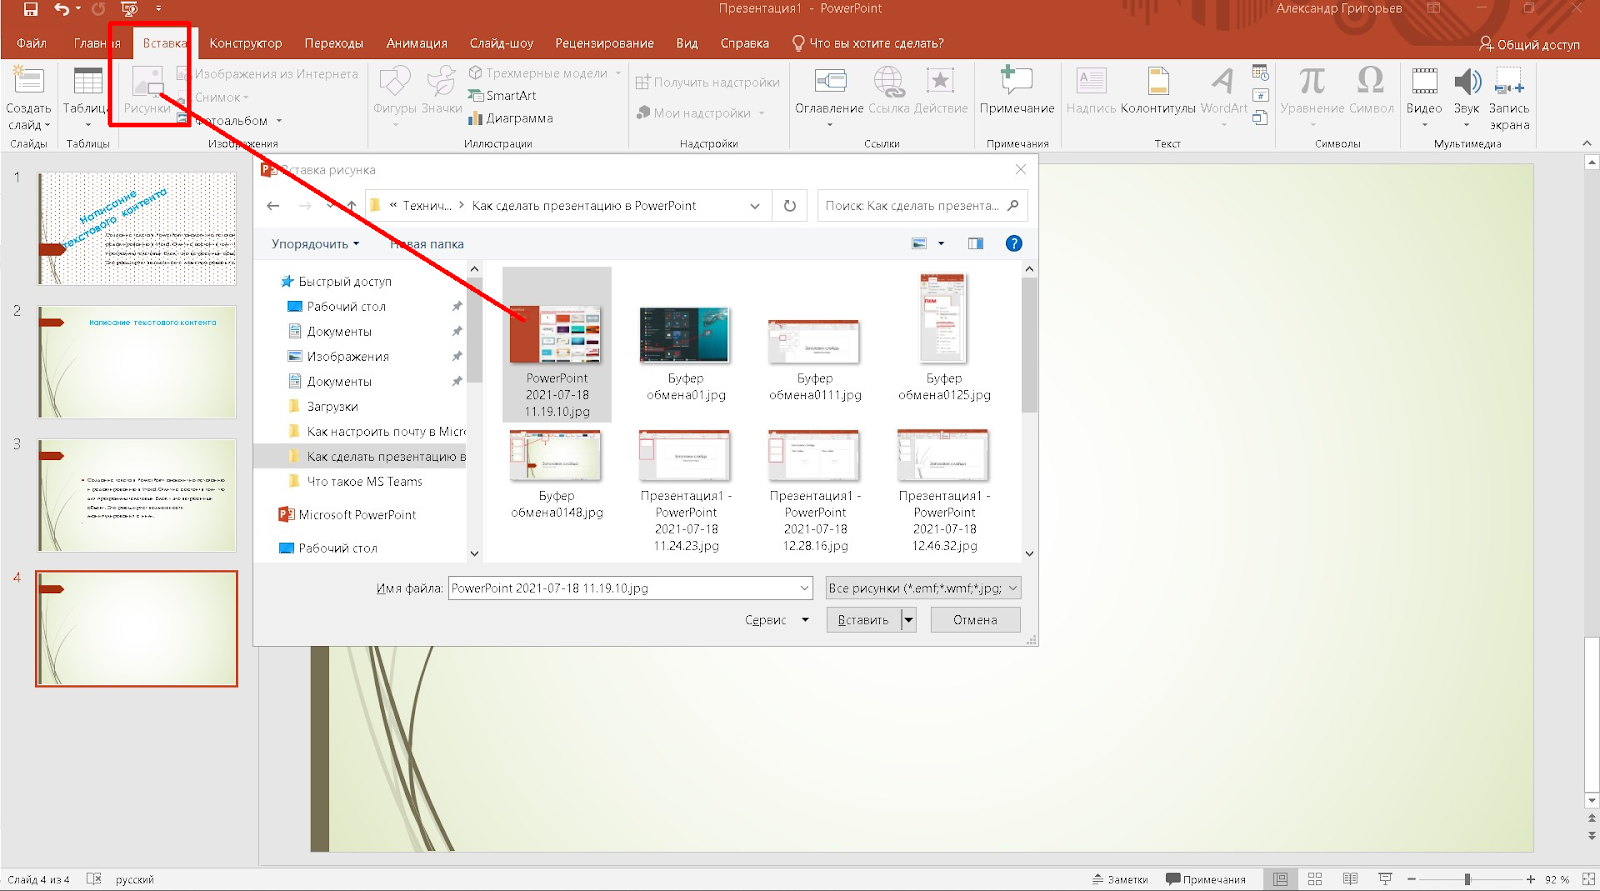
Task: Click the Новая папка button
Action: coord(428,244)
